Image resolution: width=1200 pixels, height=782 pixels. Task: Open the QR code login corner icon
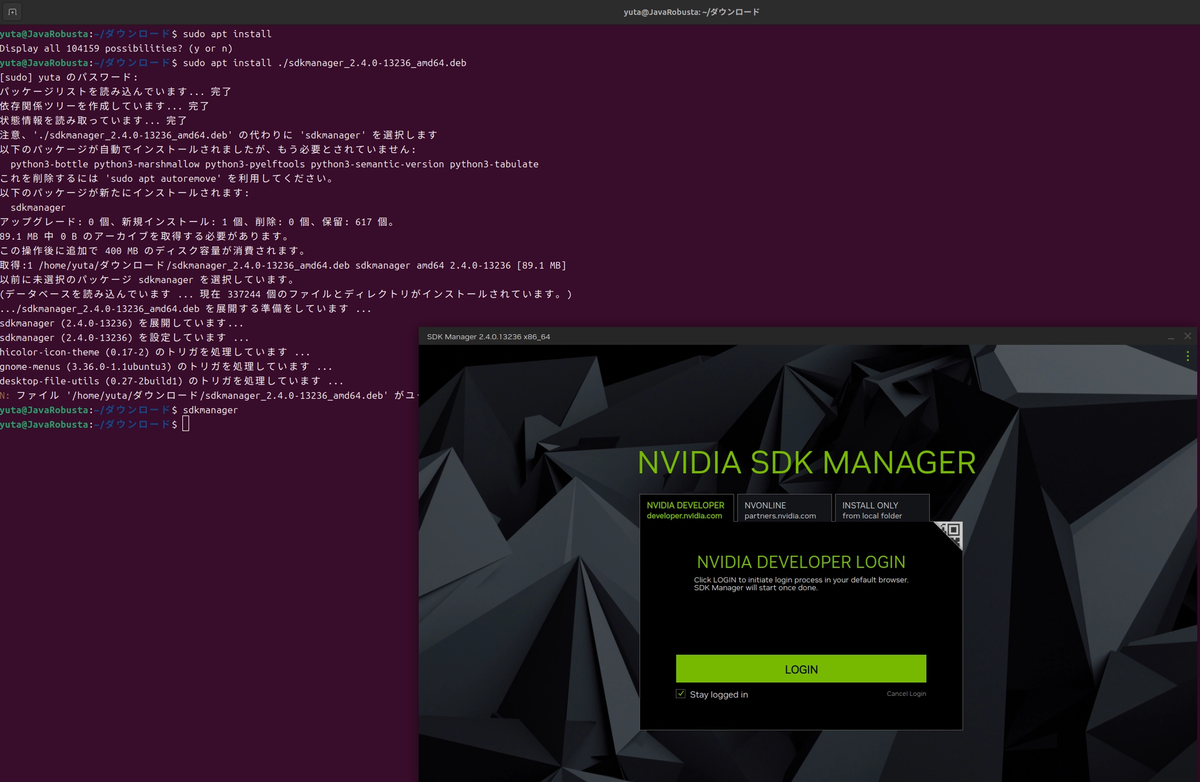[x=950, y=533]
